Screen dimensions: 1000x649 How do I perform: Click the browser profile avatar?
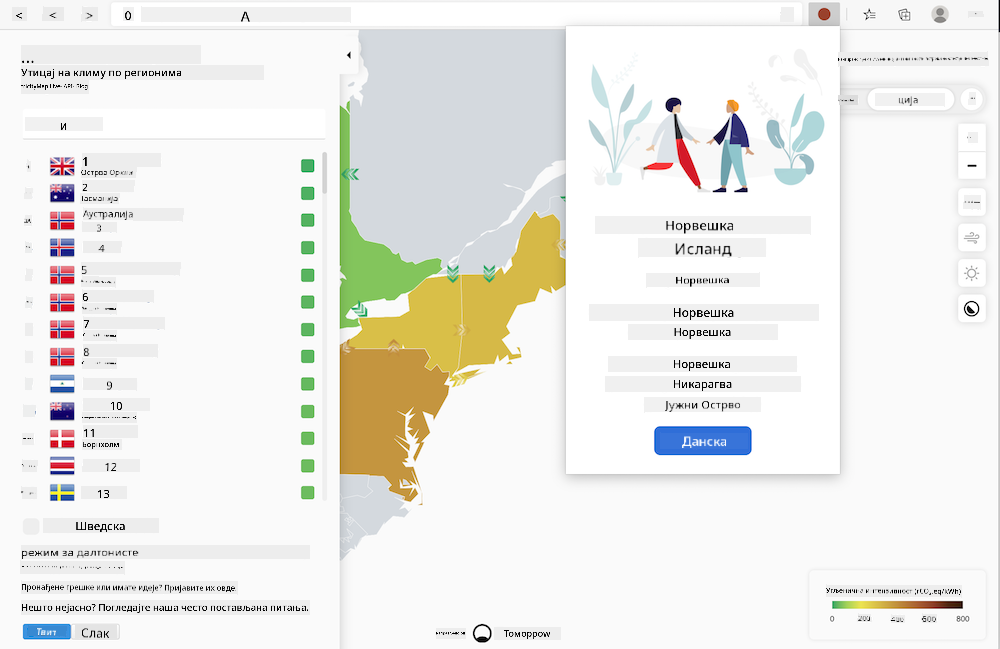(940, 14)
